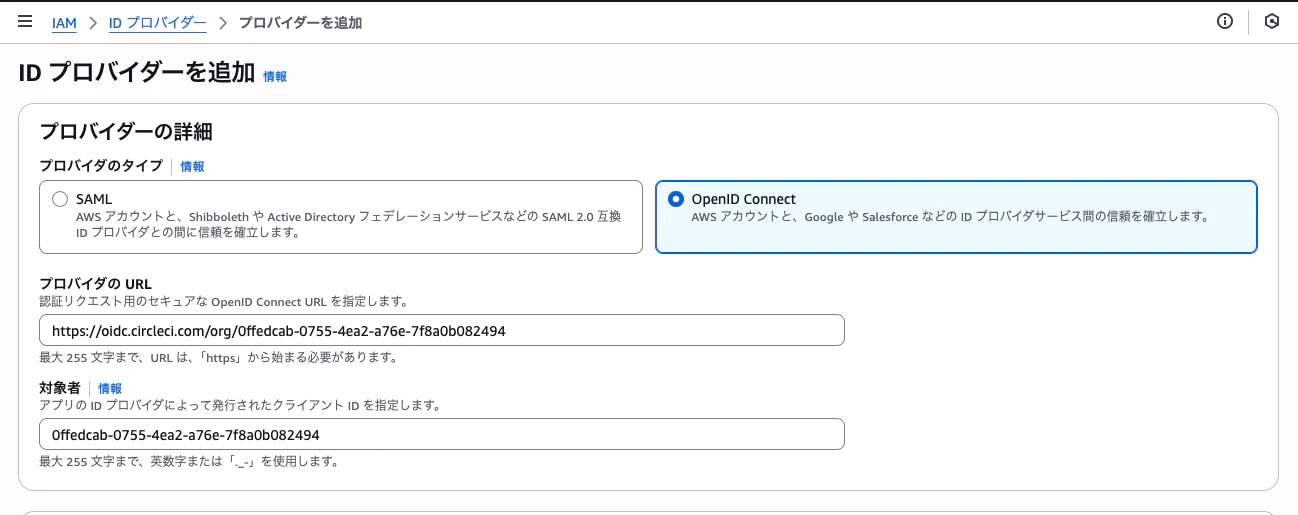Click description 認証リクエスト用のセキュアな OpenID Connect URL

click(x=223, y=301)
